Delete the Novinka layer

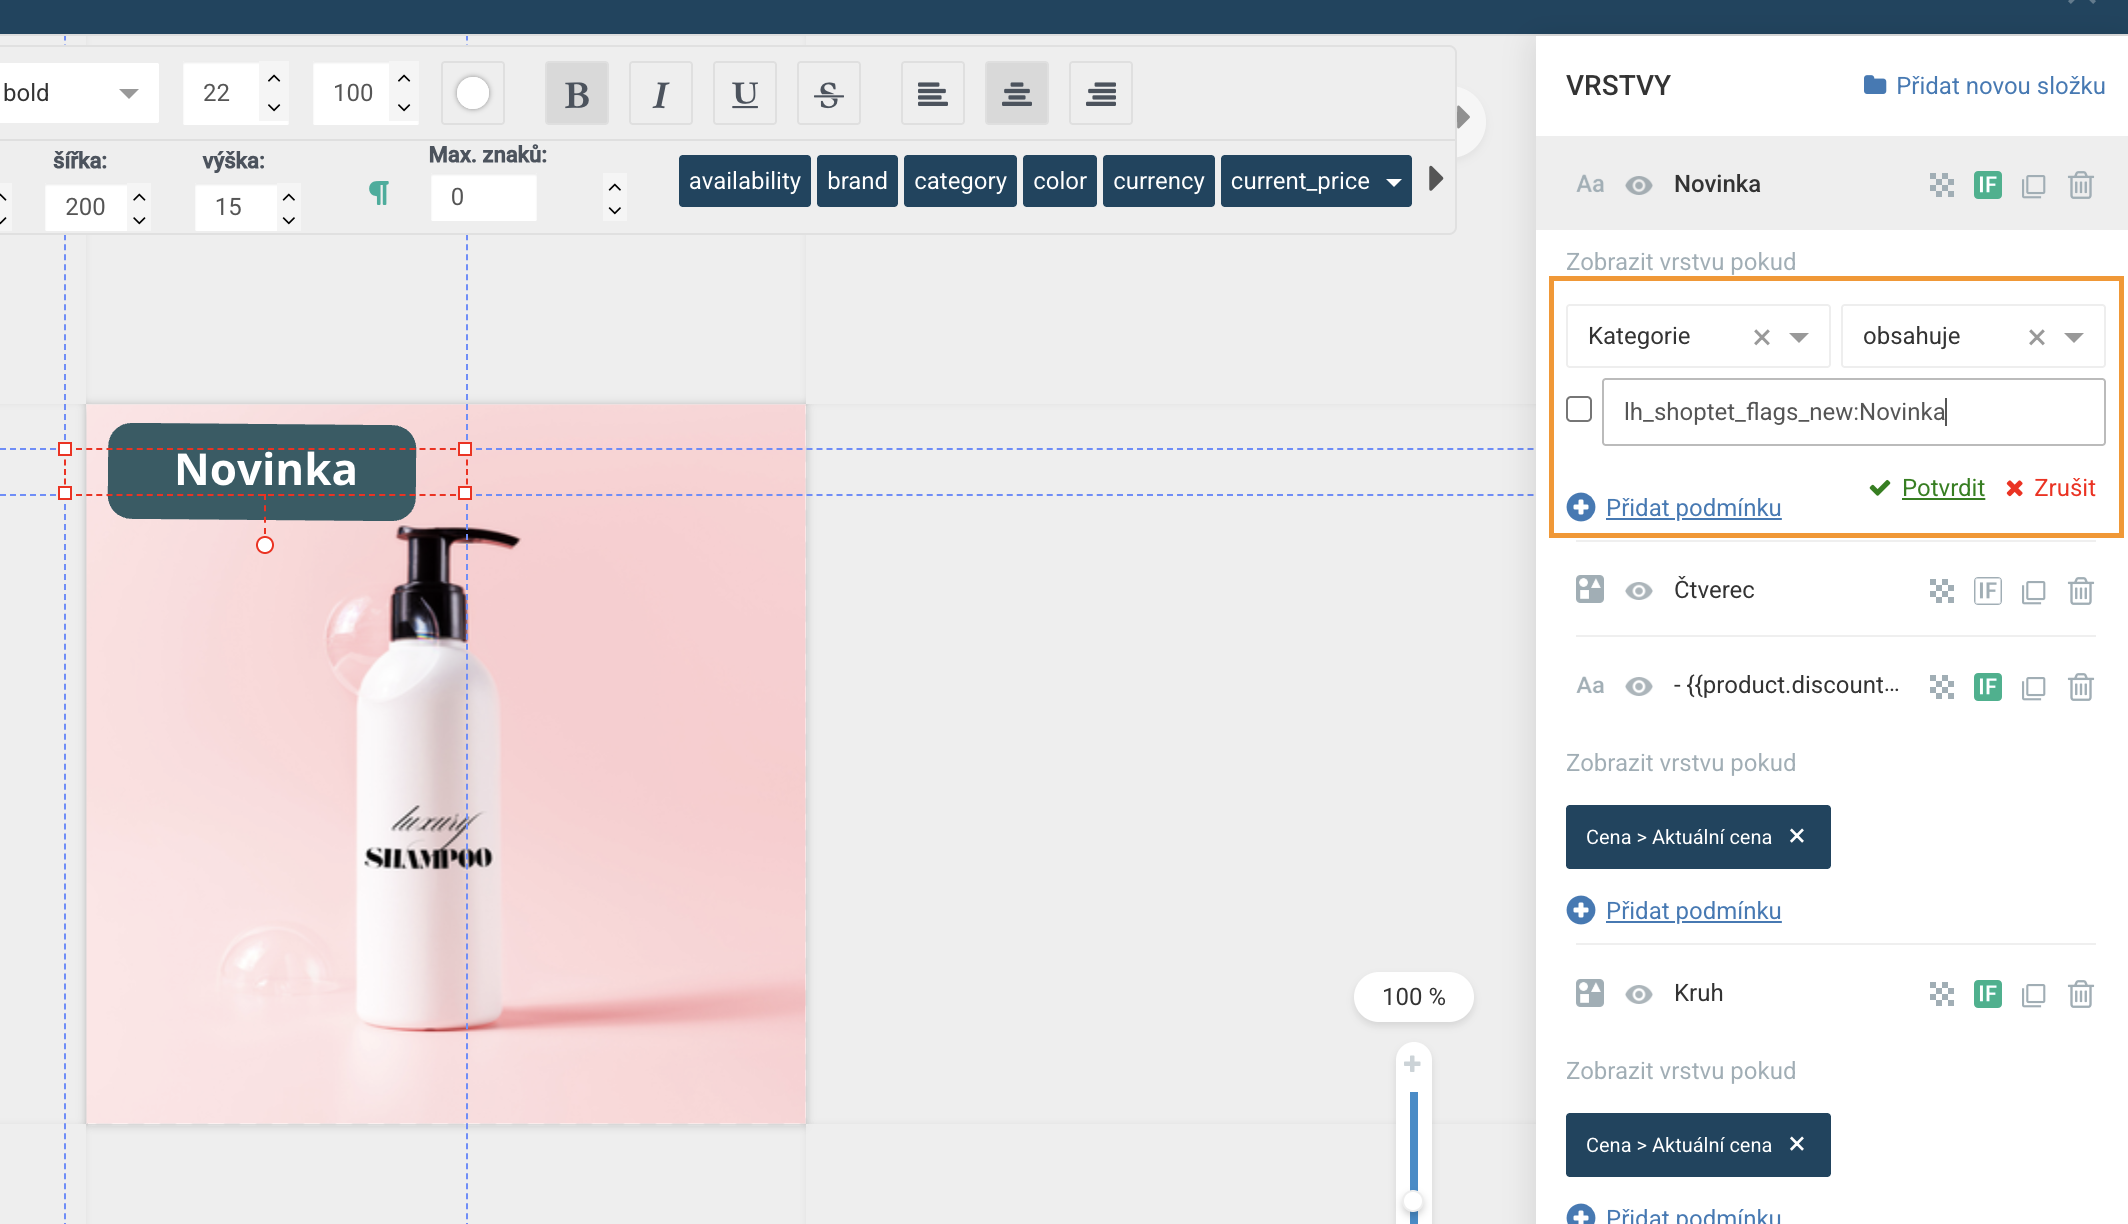(x=2080, y=185)
